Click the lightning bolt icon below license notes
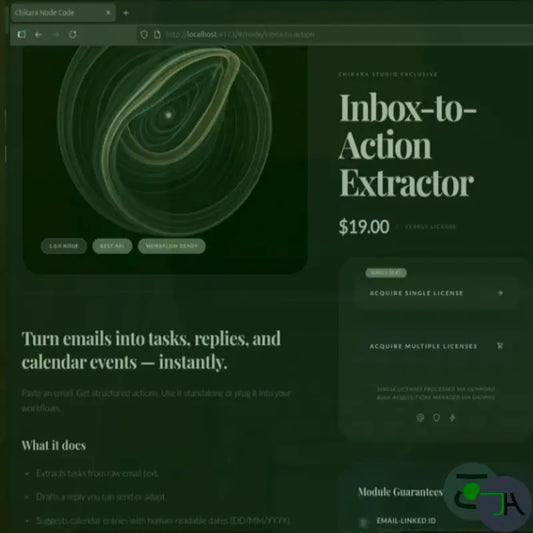Screen dimensions: 533x533 pyautogui.click(x=452, y=417)
